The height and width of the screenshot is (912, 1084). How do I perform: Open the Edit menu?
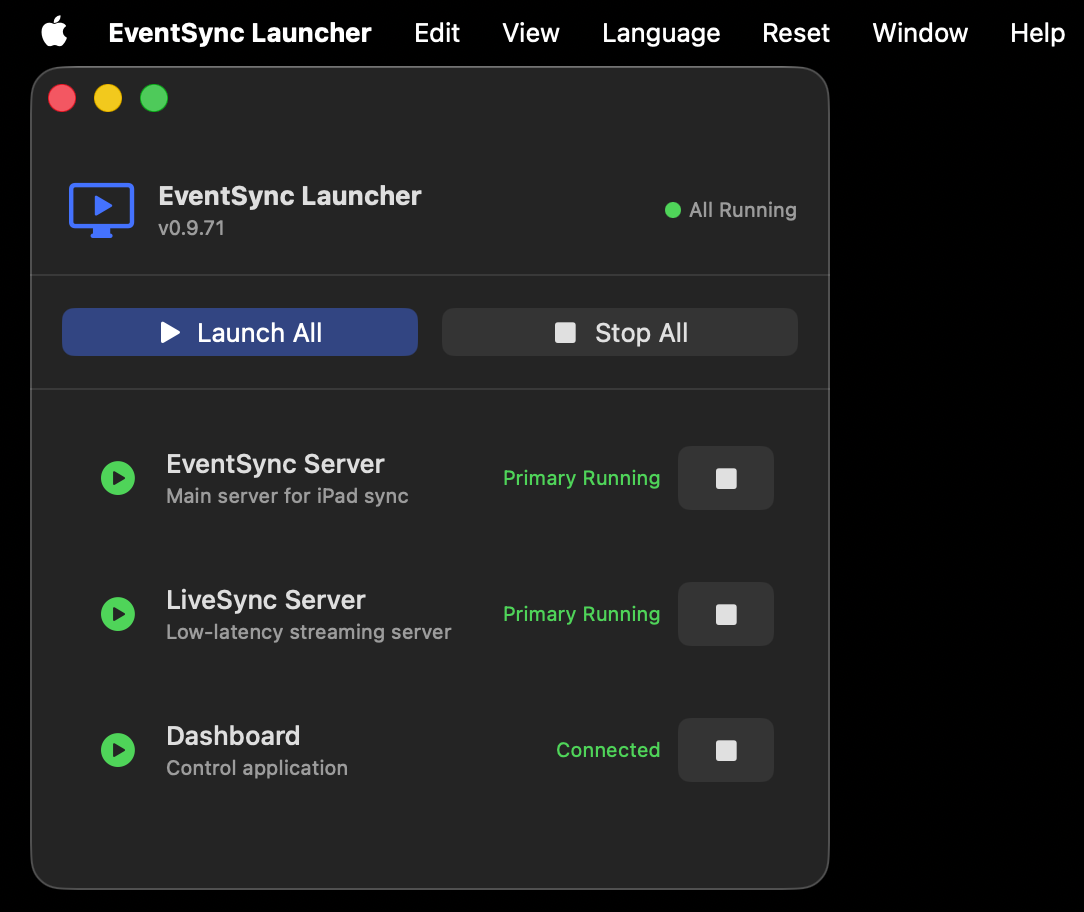437,32
